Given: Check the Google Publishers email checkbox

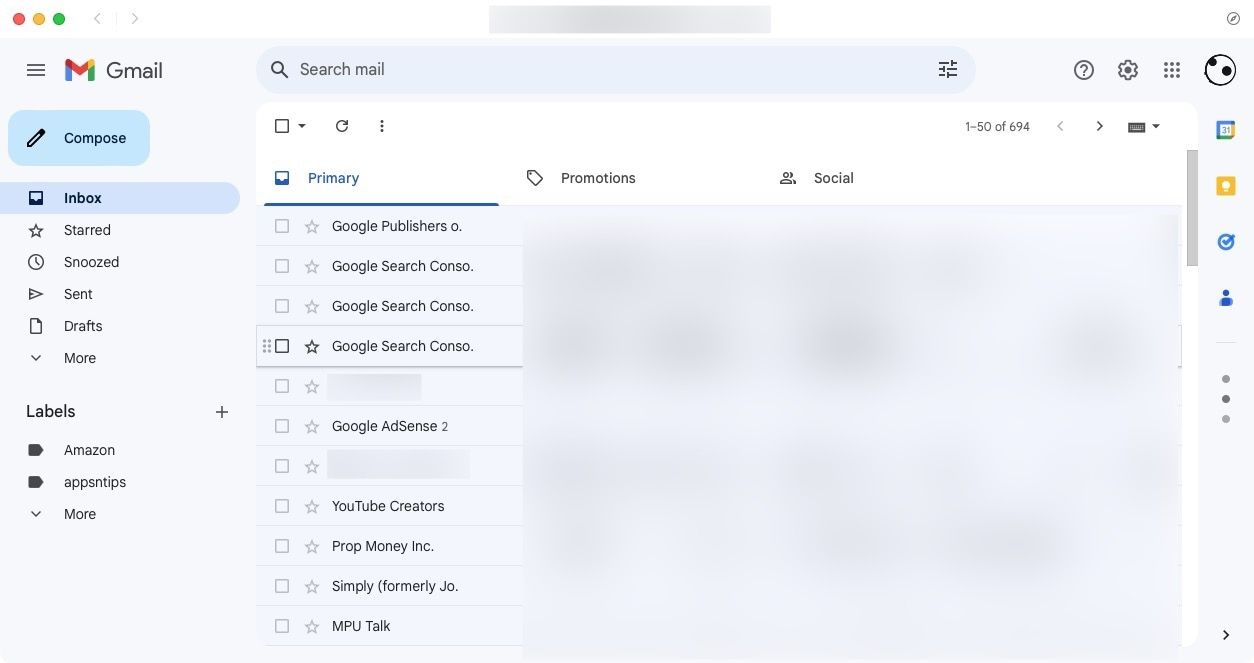Looking at the screenshot, I should pyautogui.click(x=282, y=226).
